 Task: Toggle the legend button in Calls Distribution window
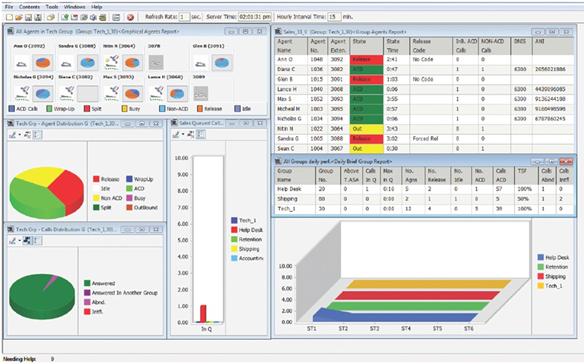coord(38,241)
